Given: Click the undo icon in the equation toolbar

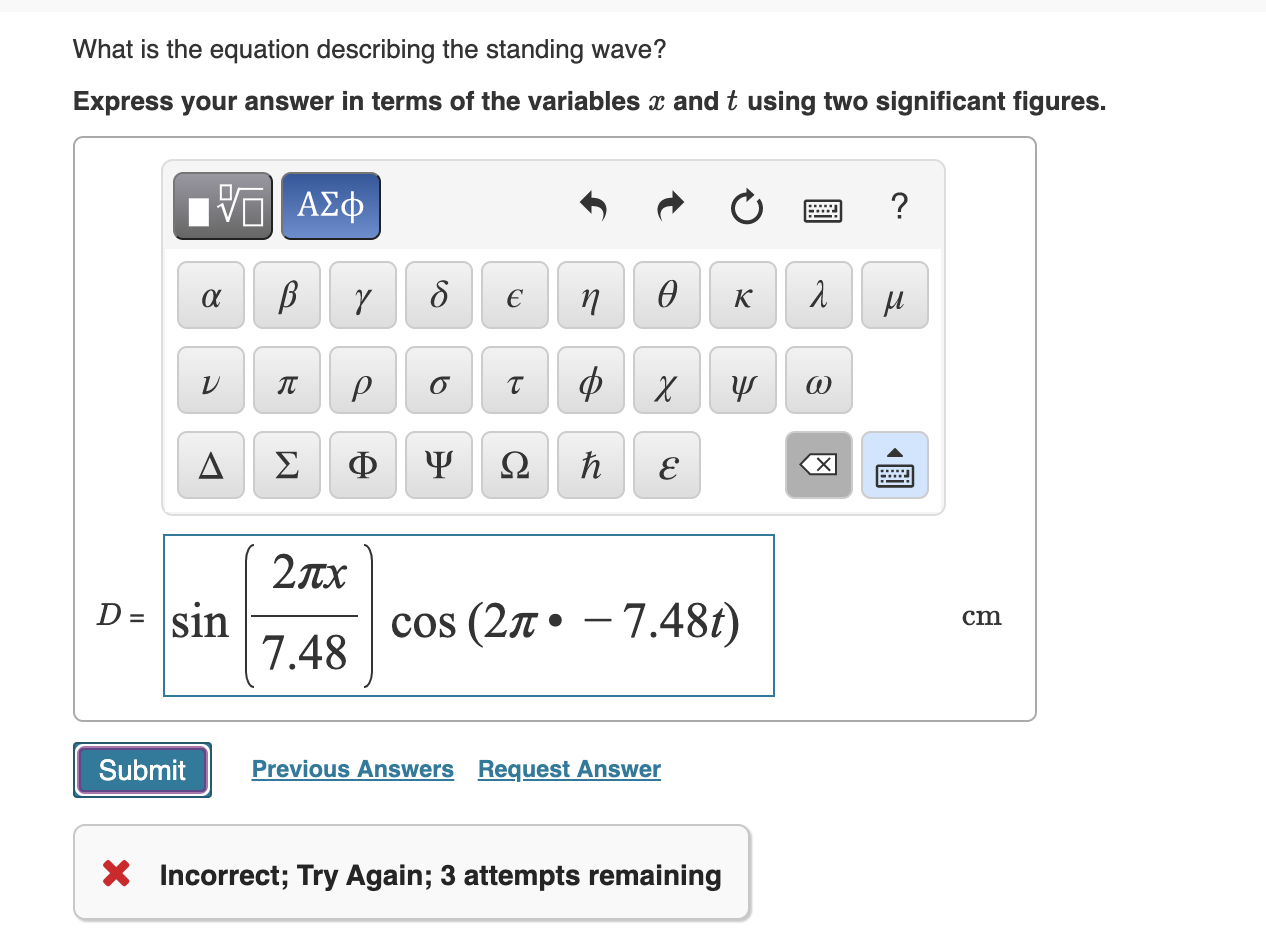Looking at the screenshot, I should tap(593, 206).
